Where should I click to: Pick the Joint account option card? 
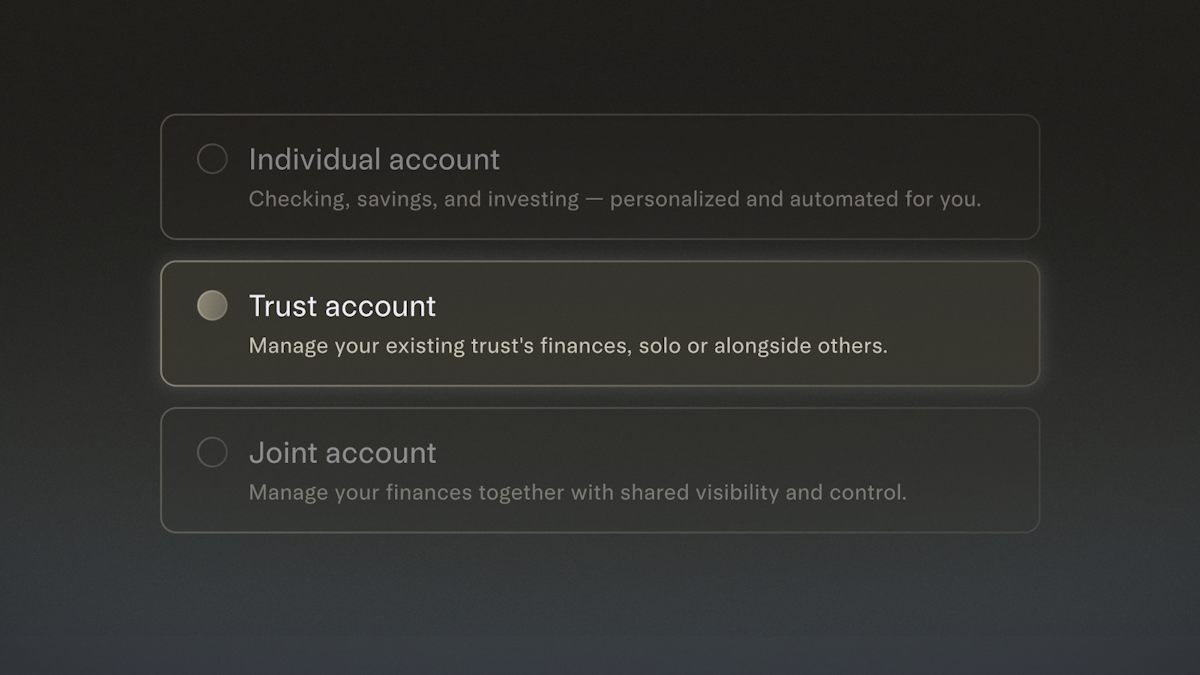pyautogui.click(x=600, y=470)
